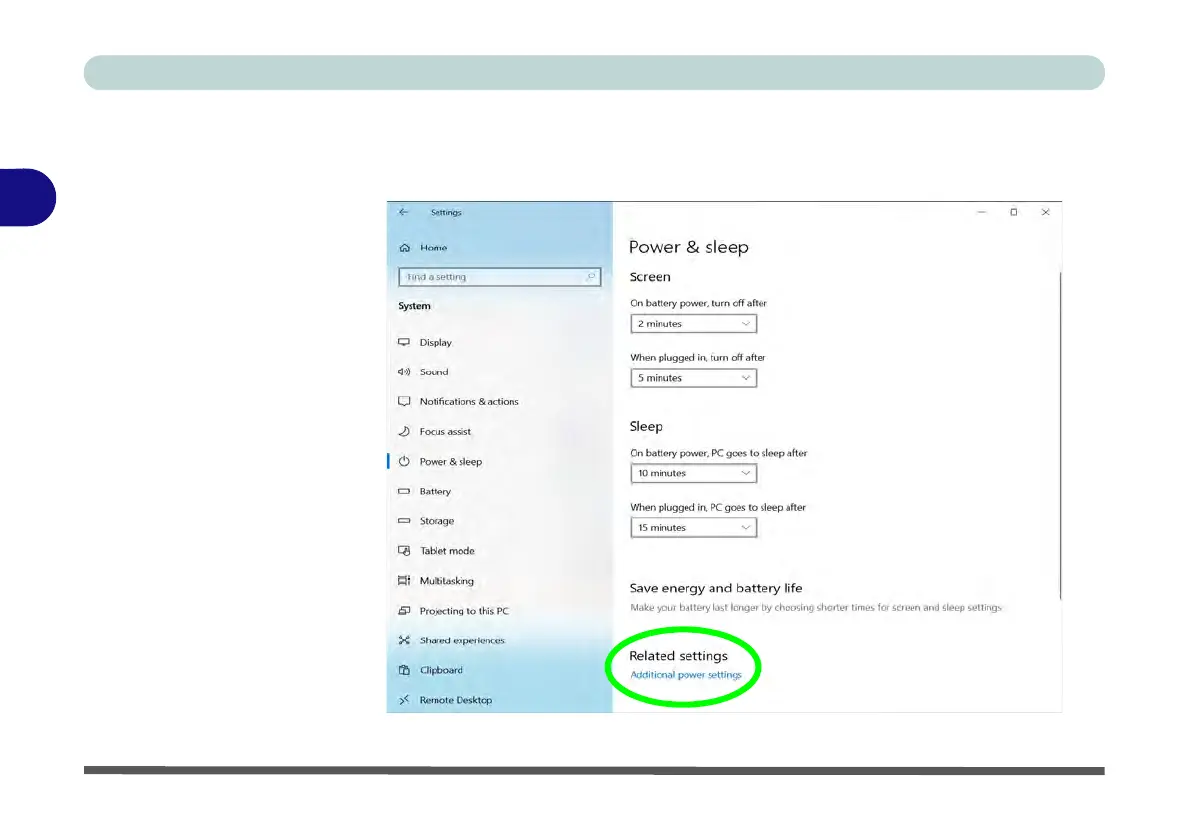Open Remote Desktop label in sidebar
Image resolution: width=1190 pixels, height=838 pixels.
(456, 700)
